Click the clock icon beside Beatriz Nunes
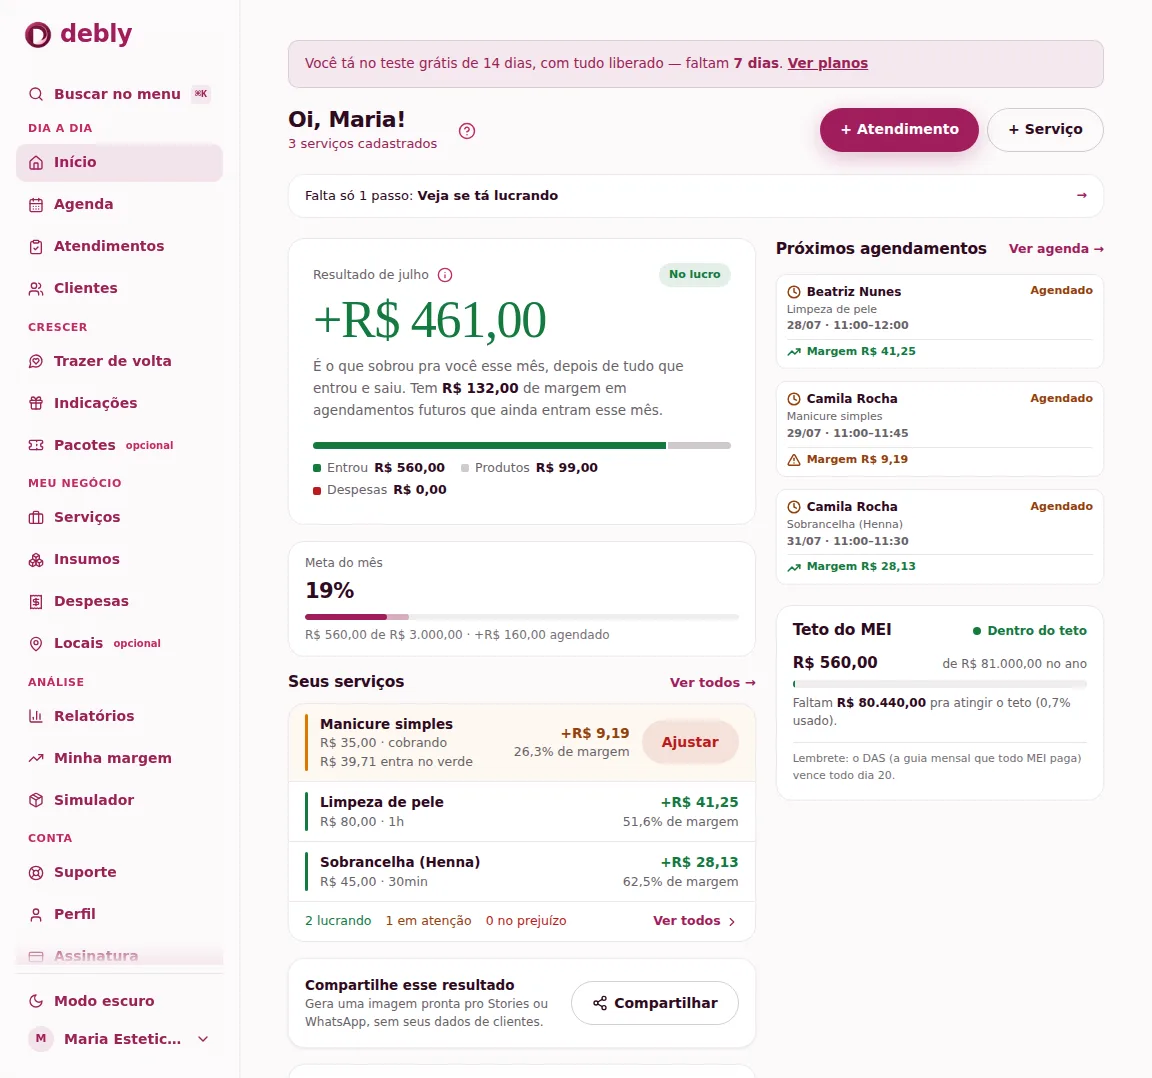 [793, 292]
